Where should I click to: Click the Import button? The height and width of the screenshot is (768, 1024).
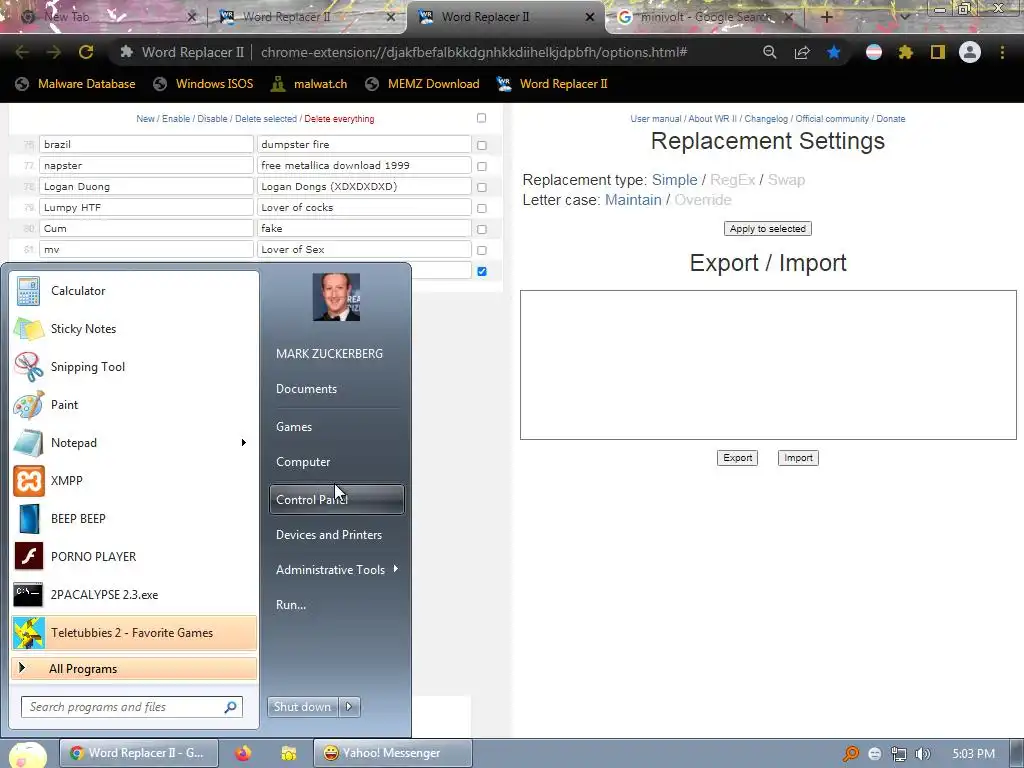798,458
